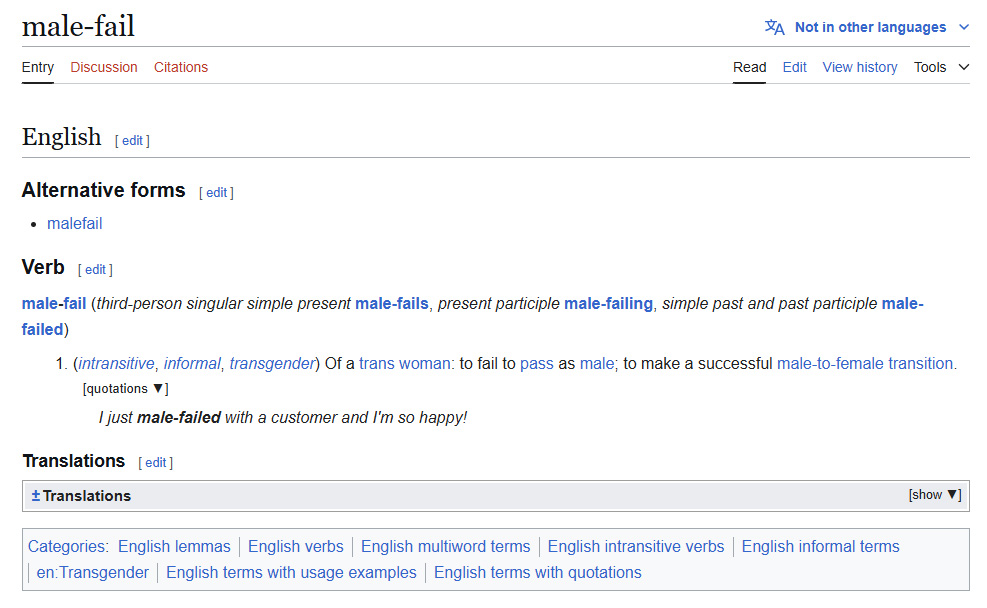
Task: Open the transition link
Action: pos(920,363)
